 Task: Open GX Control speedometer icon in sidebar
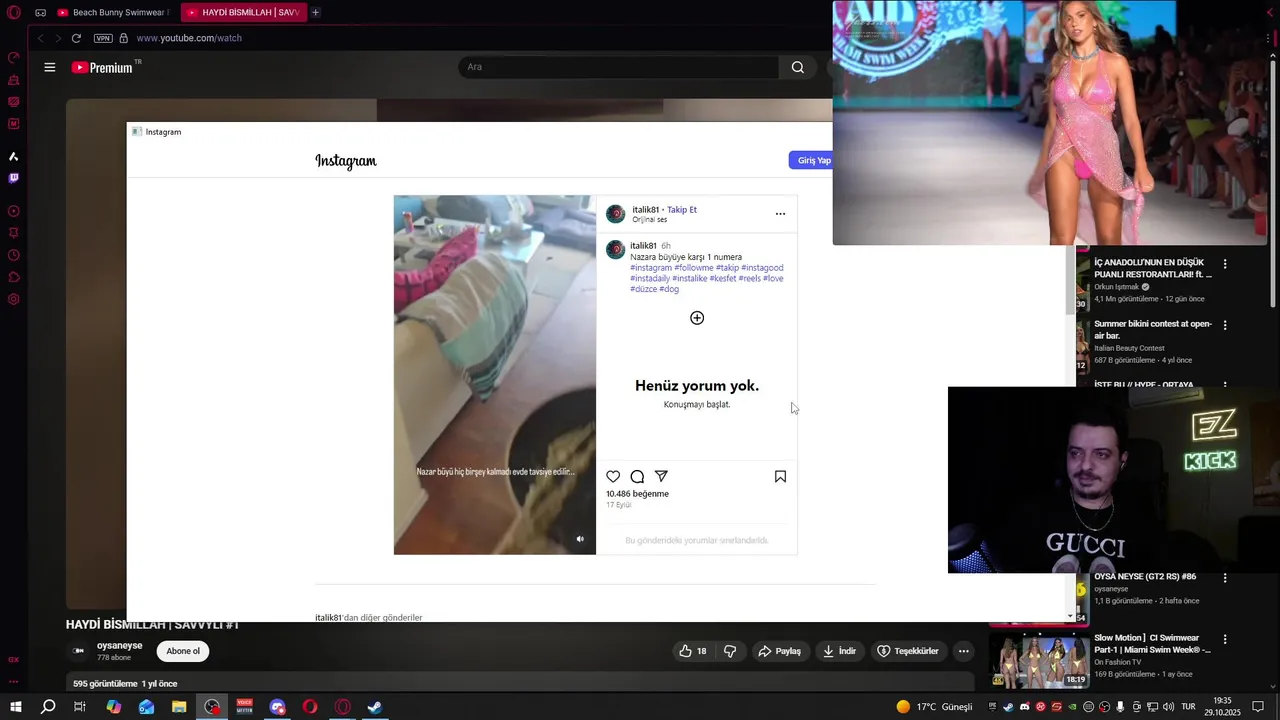14,58
